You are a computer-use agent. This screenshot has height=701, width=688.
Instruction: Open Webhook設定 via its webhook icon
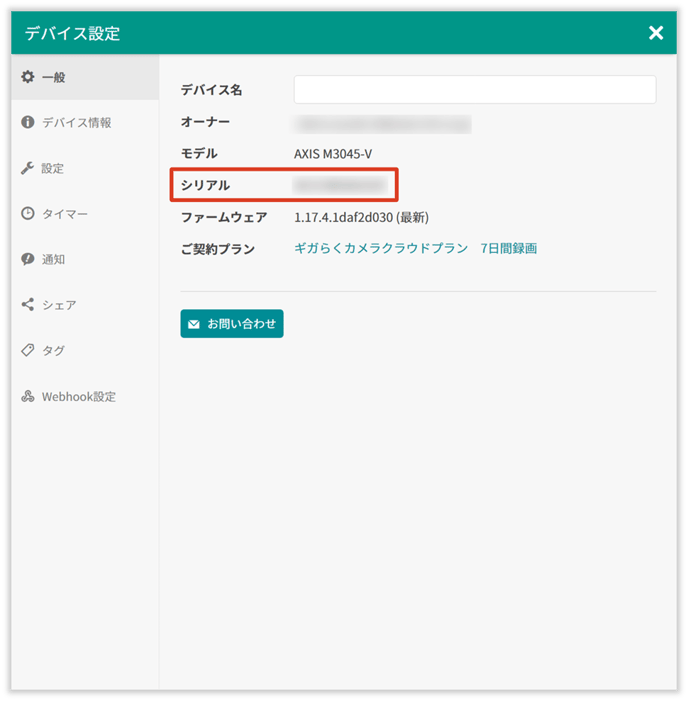pos(28,396)
